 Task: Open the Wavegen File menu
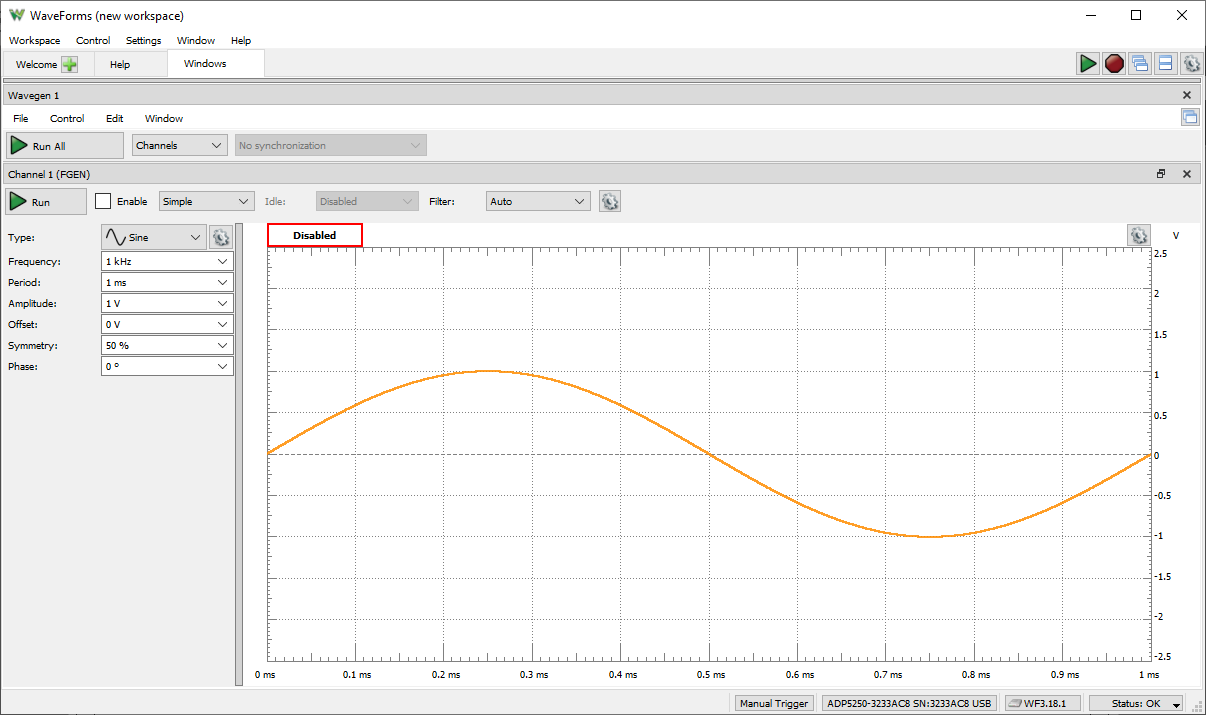point(21,118)
